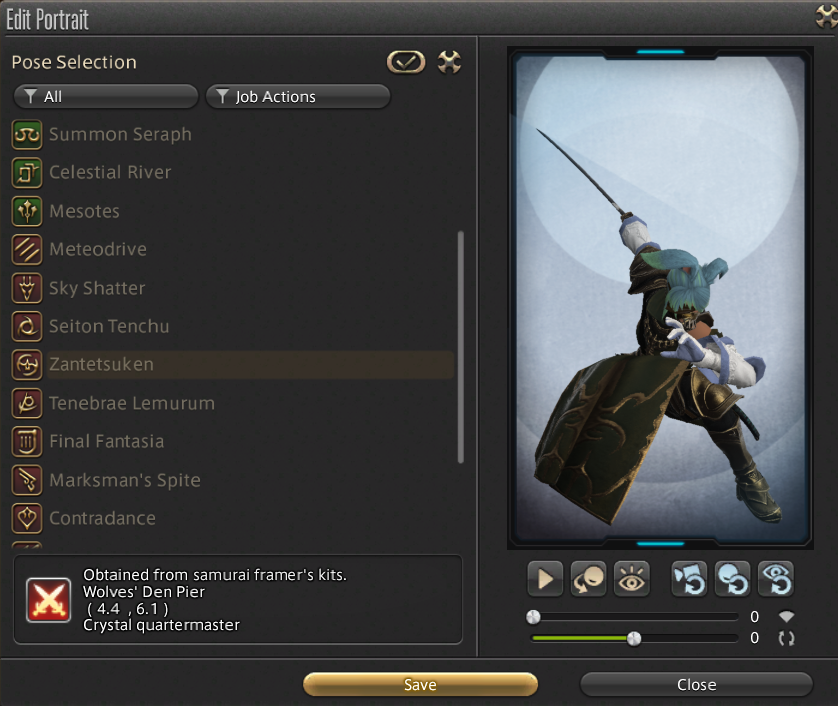
Task: Reset camera position button
Action: pos(689,579)
